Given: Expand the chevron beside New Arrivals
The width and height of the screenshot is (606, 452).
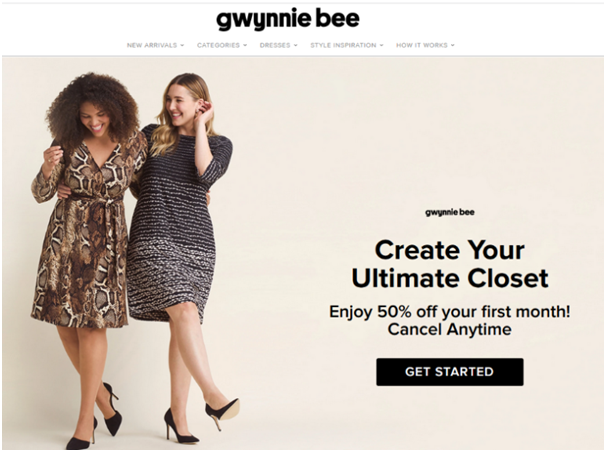Looking at the screenshot, I should tap(182, 45).
